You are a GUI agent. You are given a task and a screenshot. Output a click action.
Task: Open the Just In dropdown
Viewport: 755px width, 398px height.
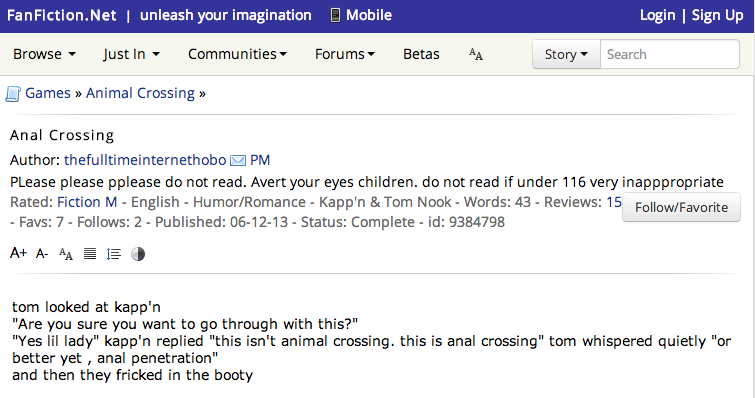[131, 54]
